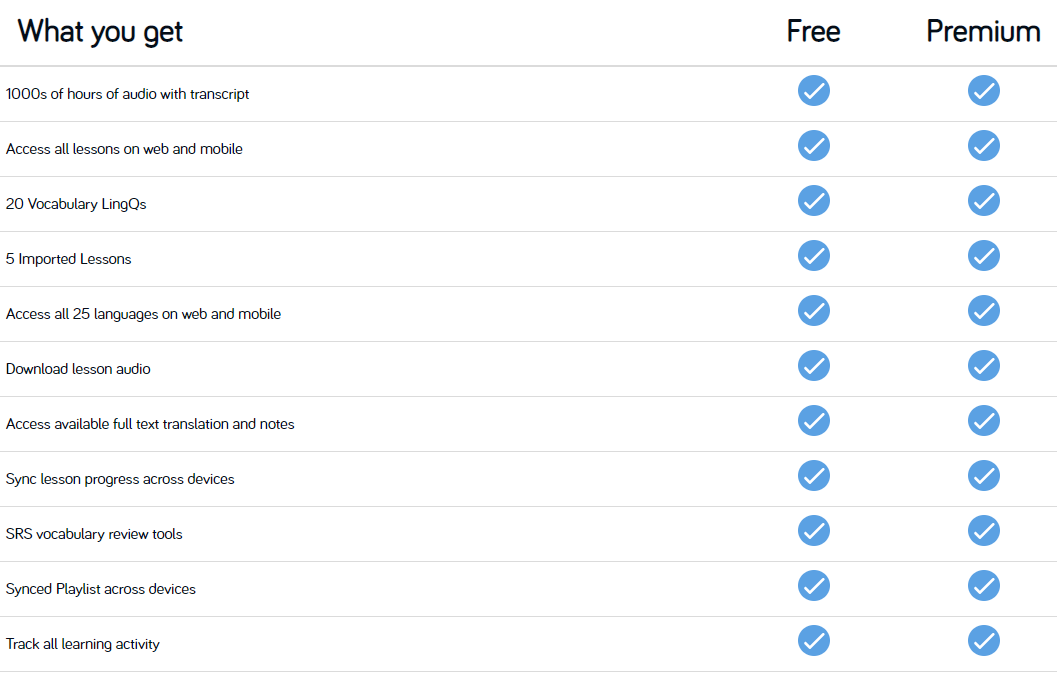Image resolution: width=1057 pixels, height=673 pixels.
Task: Click the What you get heading
Action: [100, 32]
